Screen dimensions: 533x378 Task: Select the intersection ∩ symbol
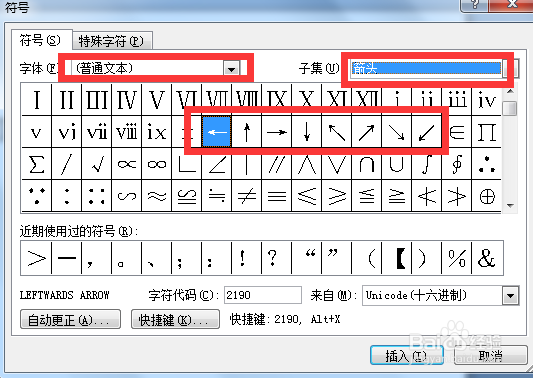(366, 164)
